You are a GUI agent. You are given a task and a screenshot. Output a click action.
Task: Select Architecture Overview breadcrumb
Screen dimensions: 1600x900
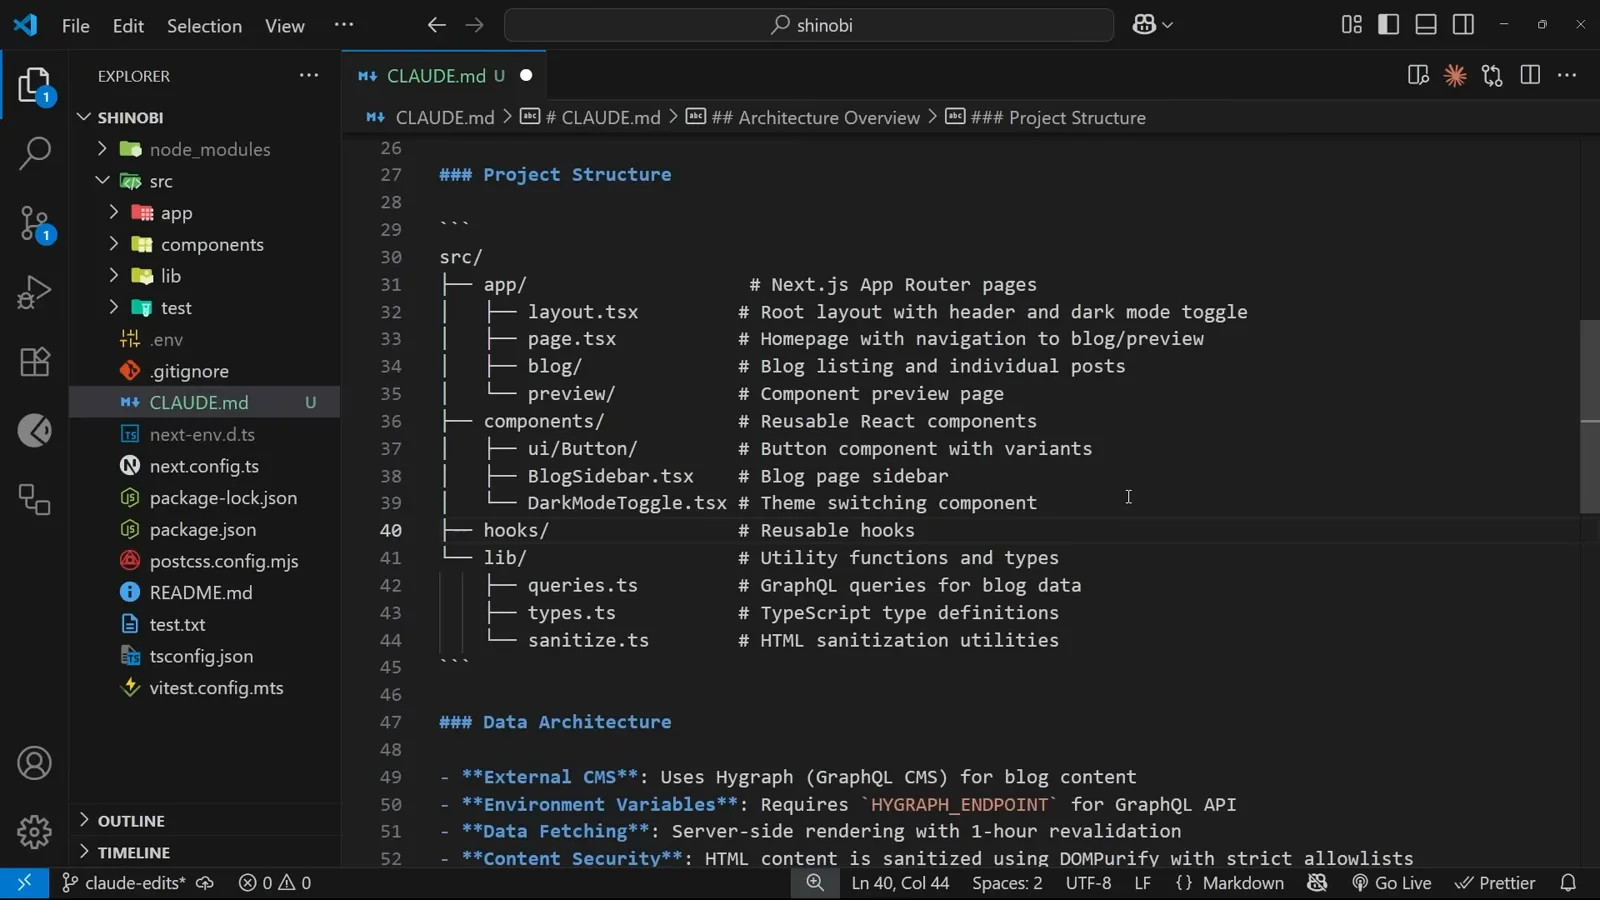point(815,118)
